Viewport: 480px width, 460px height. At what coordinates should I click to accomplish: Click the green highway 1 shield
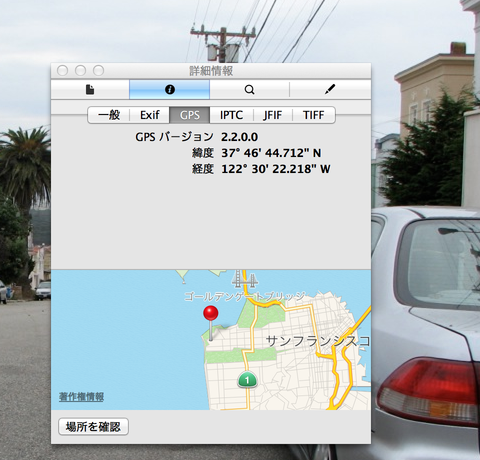[247, 380]
